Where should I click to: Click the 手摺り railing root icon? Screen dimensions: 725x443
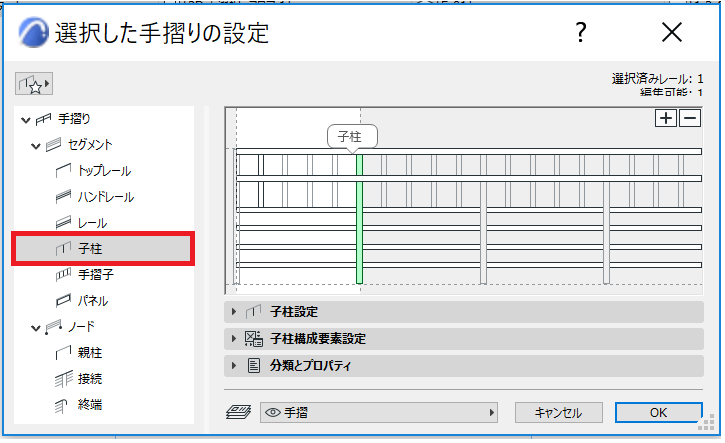(43, 119)
